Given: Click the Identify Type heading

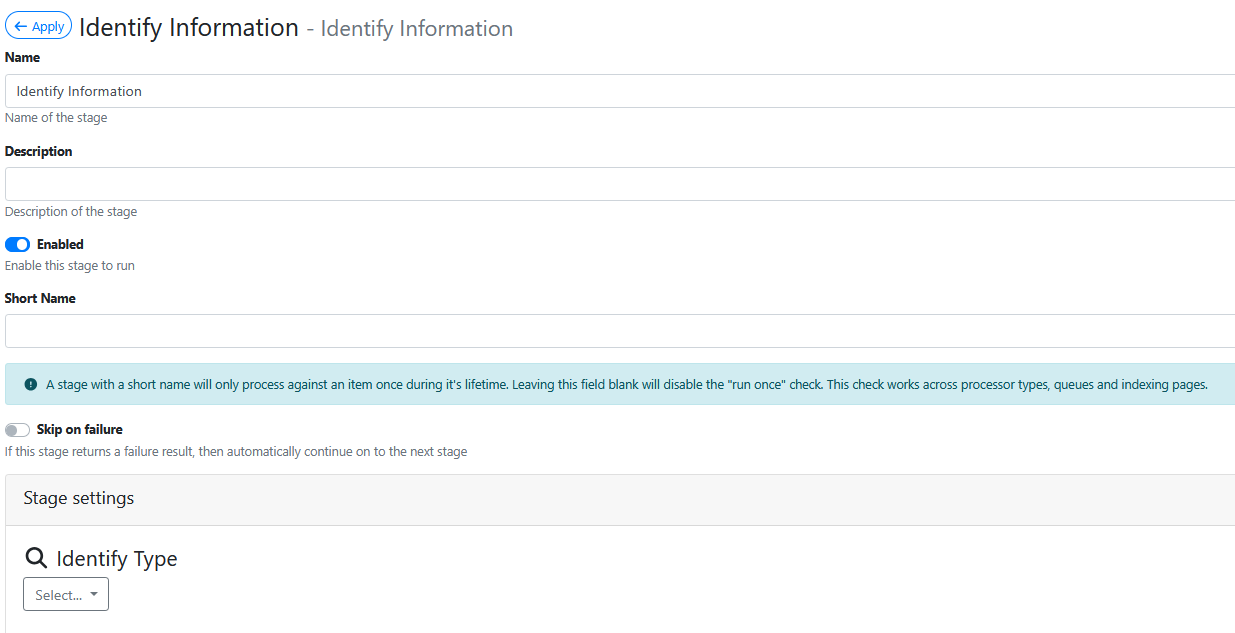Looking at the screenshot, I should click(117, 558).
